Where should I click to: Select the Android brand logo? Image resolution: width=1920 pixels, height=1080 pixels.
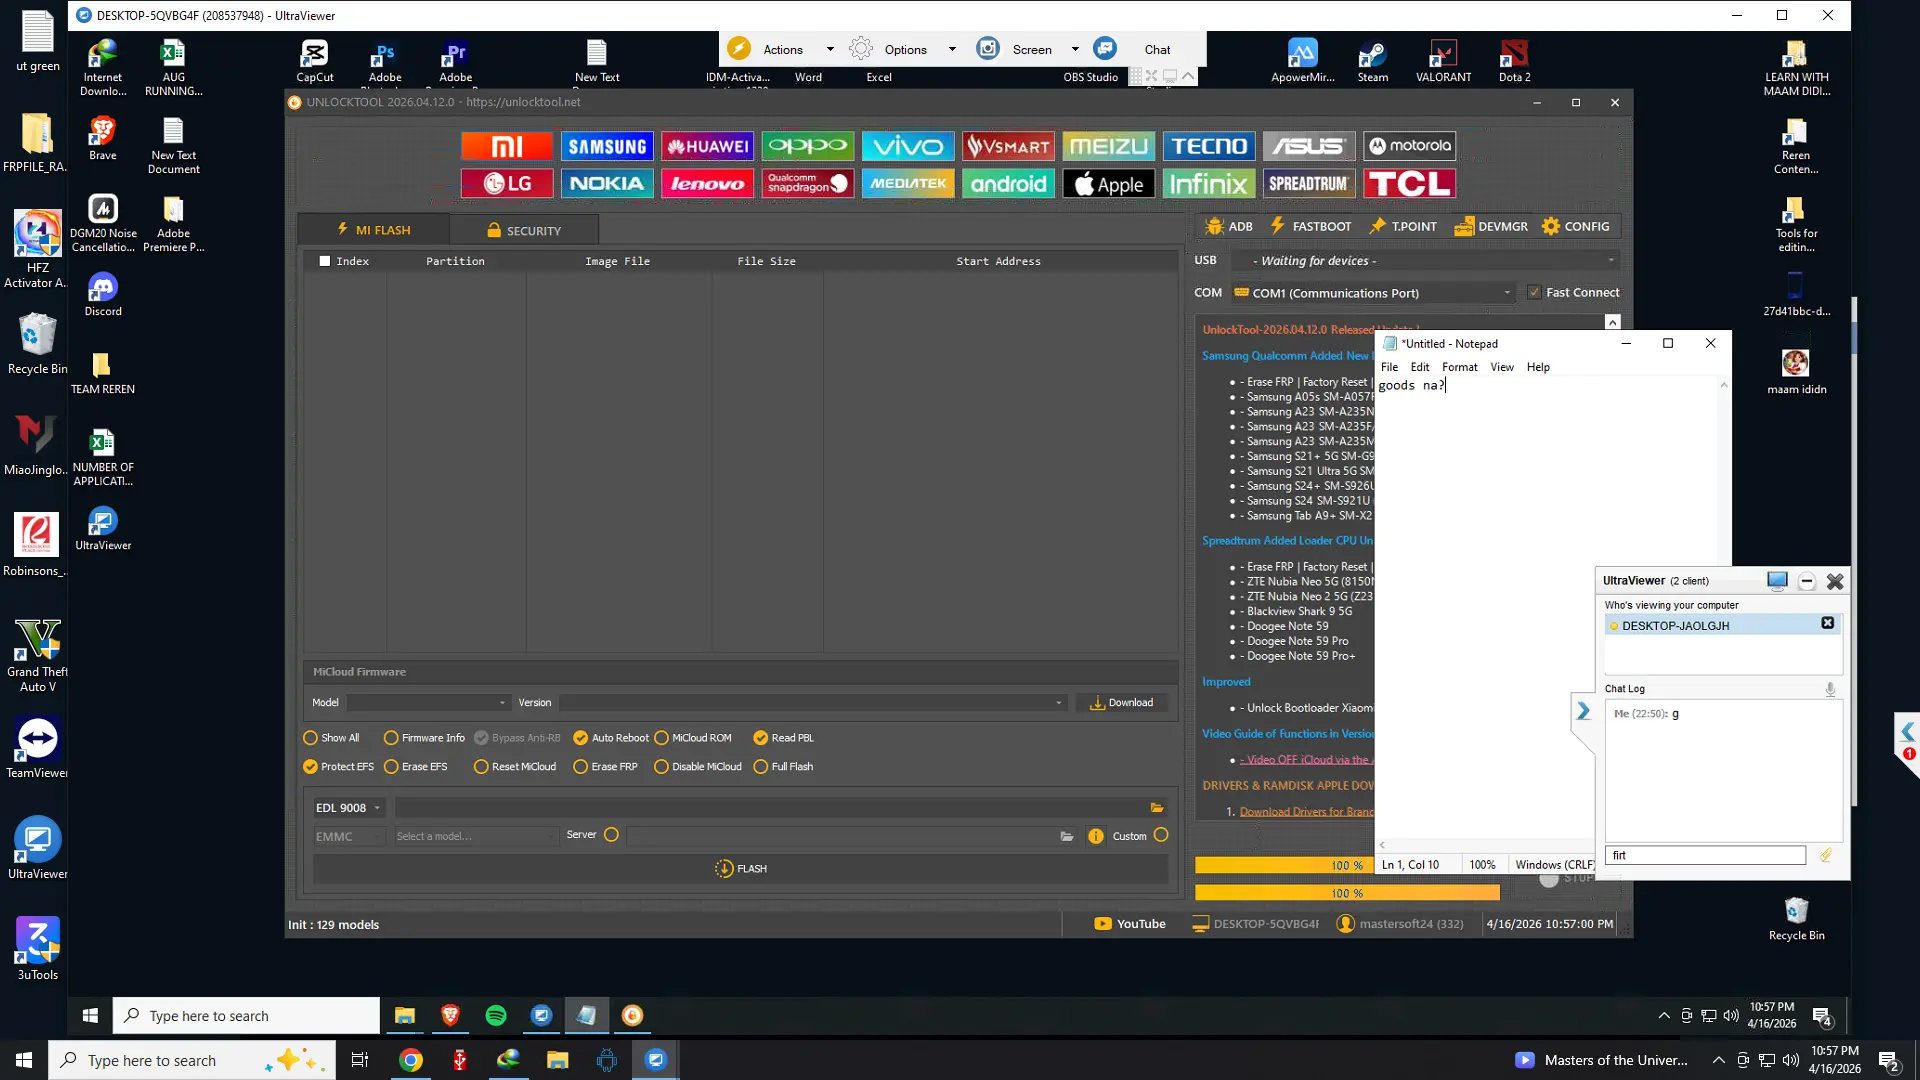pos(1008,184)
